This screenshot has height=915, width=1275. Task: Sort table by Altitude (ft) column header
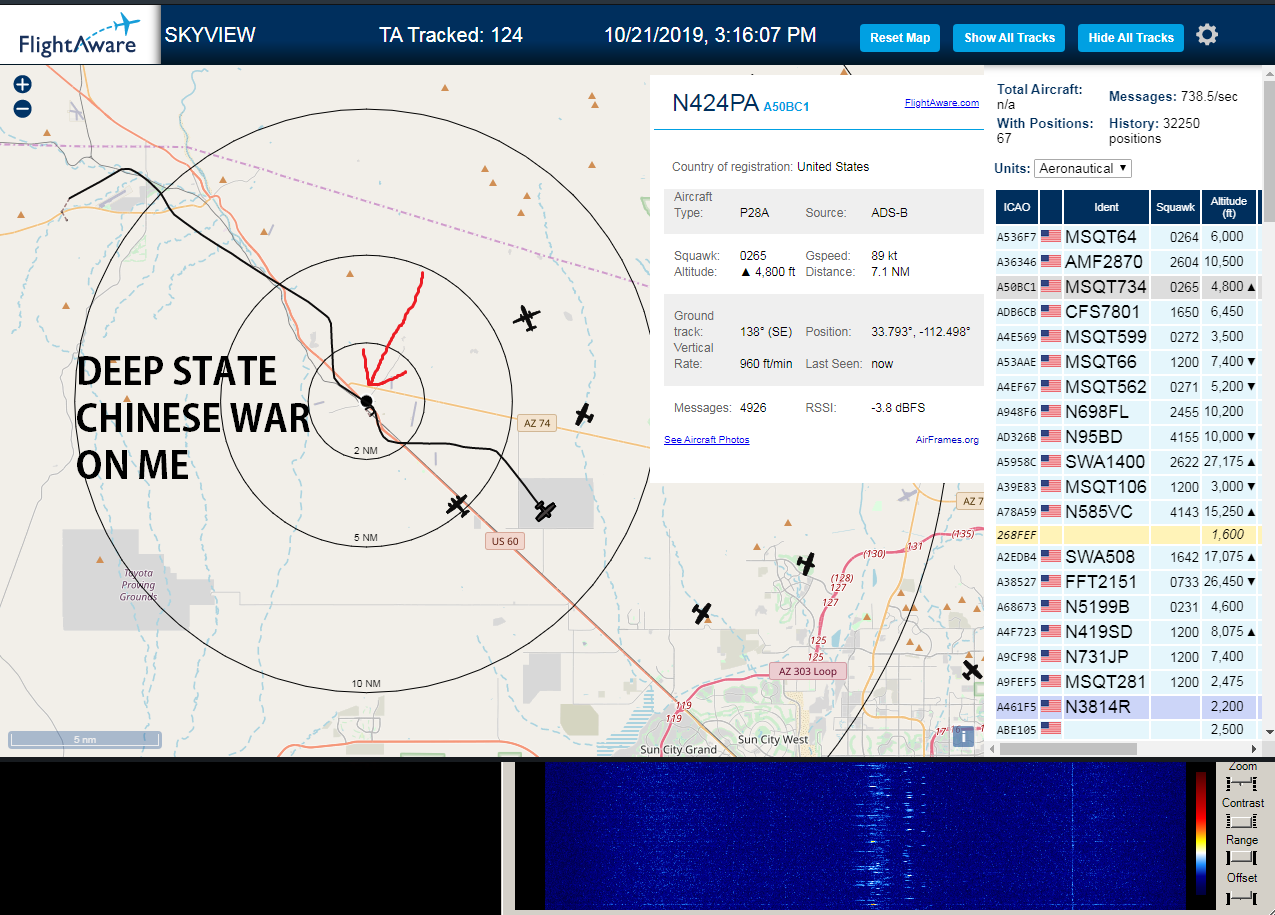click(x=1229, y=207)
